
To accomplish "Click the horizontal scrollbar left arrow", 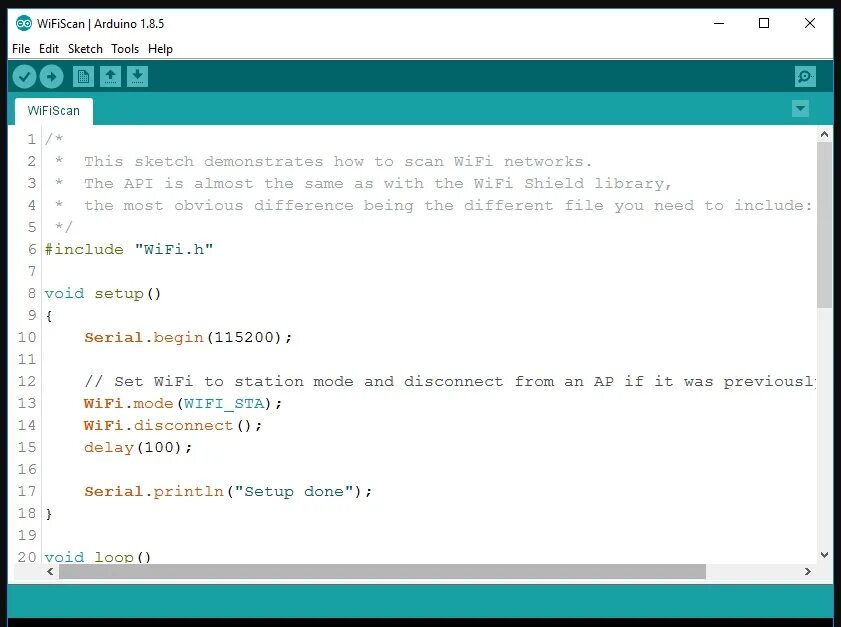I will click(50, 572).
